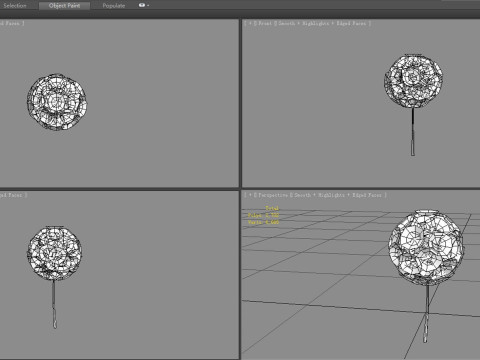Open Perspective viewport Smooth + Highlights shading menu
The image size is (480, 360).
338,195
